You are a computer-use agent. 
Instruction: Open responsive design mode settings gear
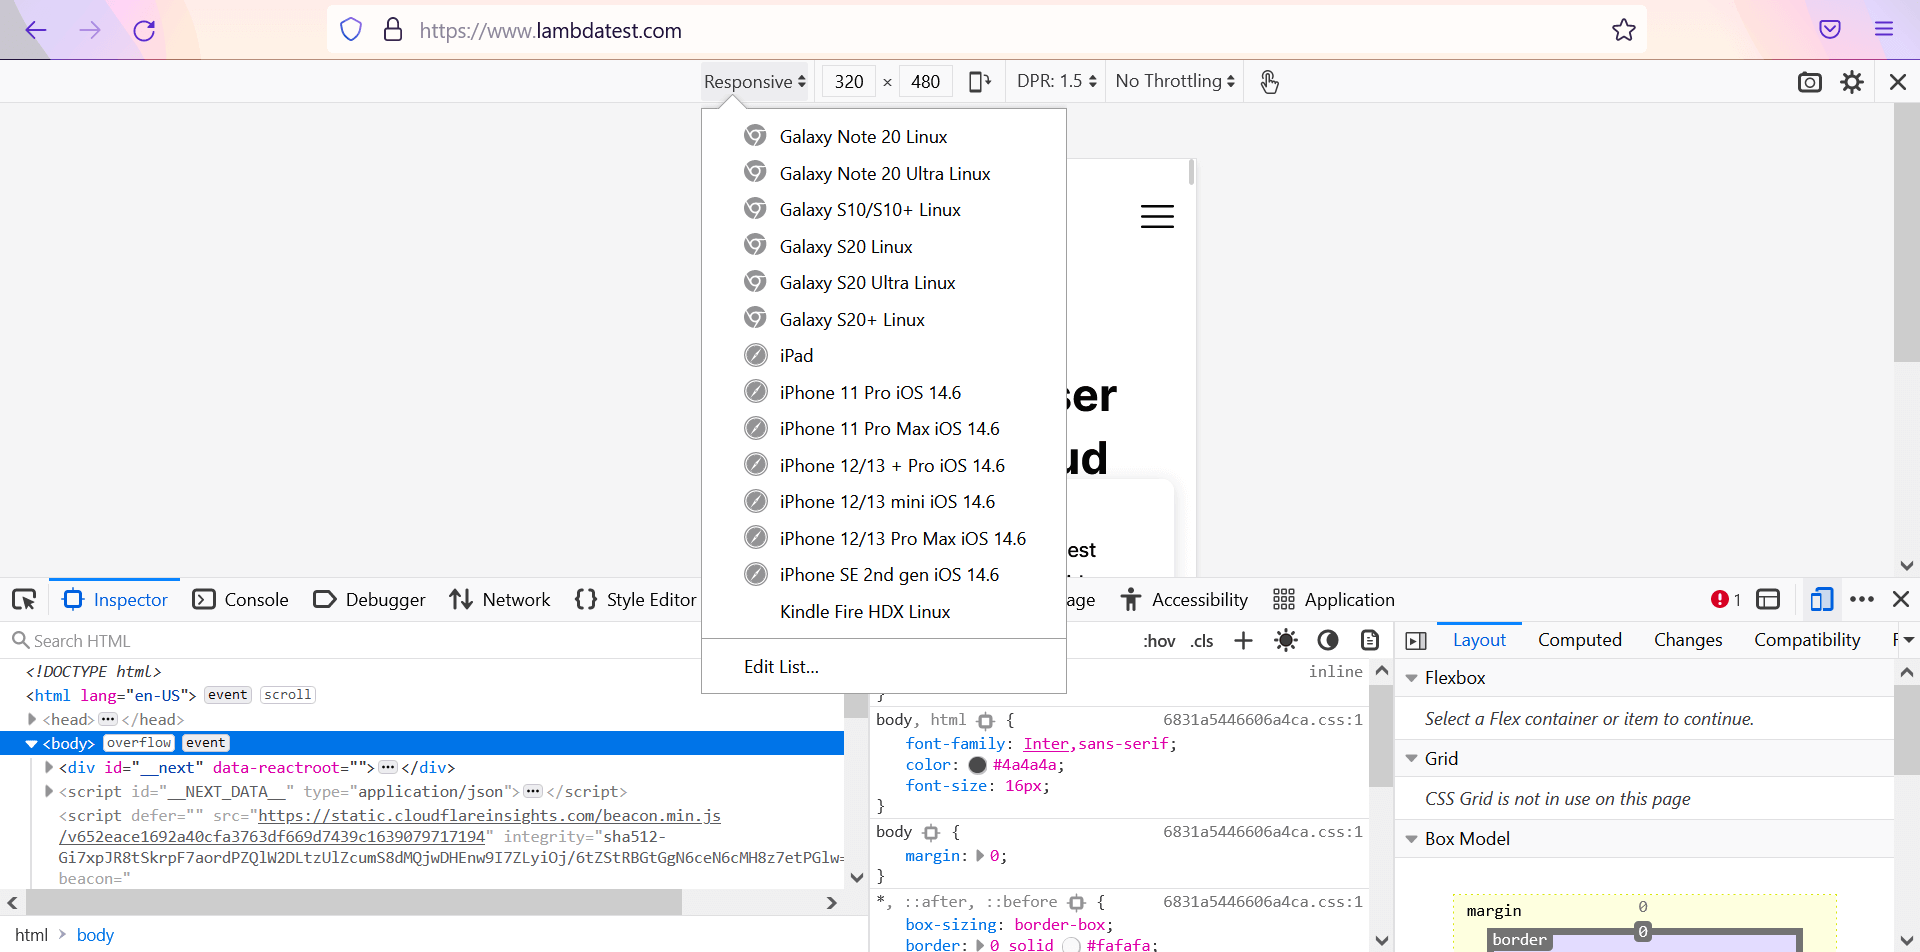click(x=1852, y=82)
